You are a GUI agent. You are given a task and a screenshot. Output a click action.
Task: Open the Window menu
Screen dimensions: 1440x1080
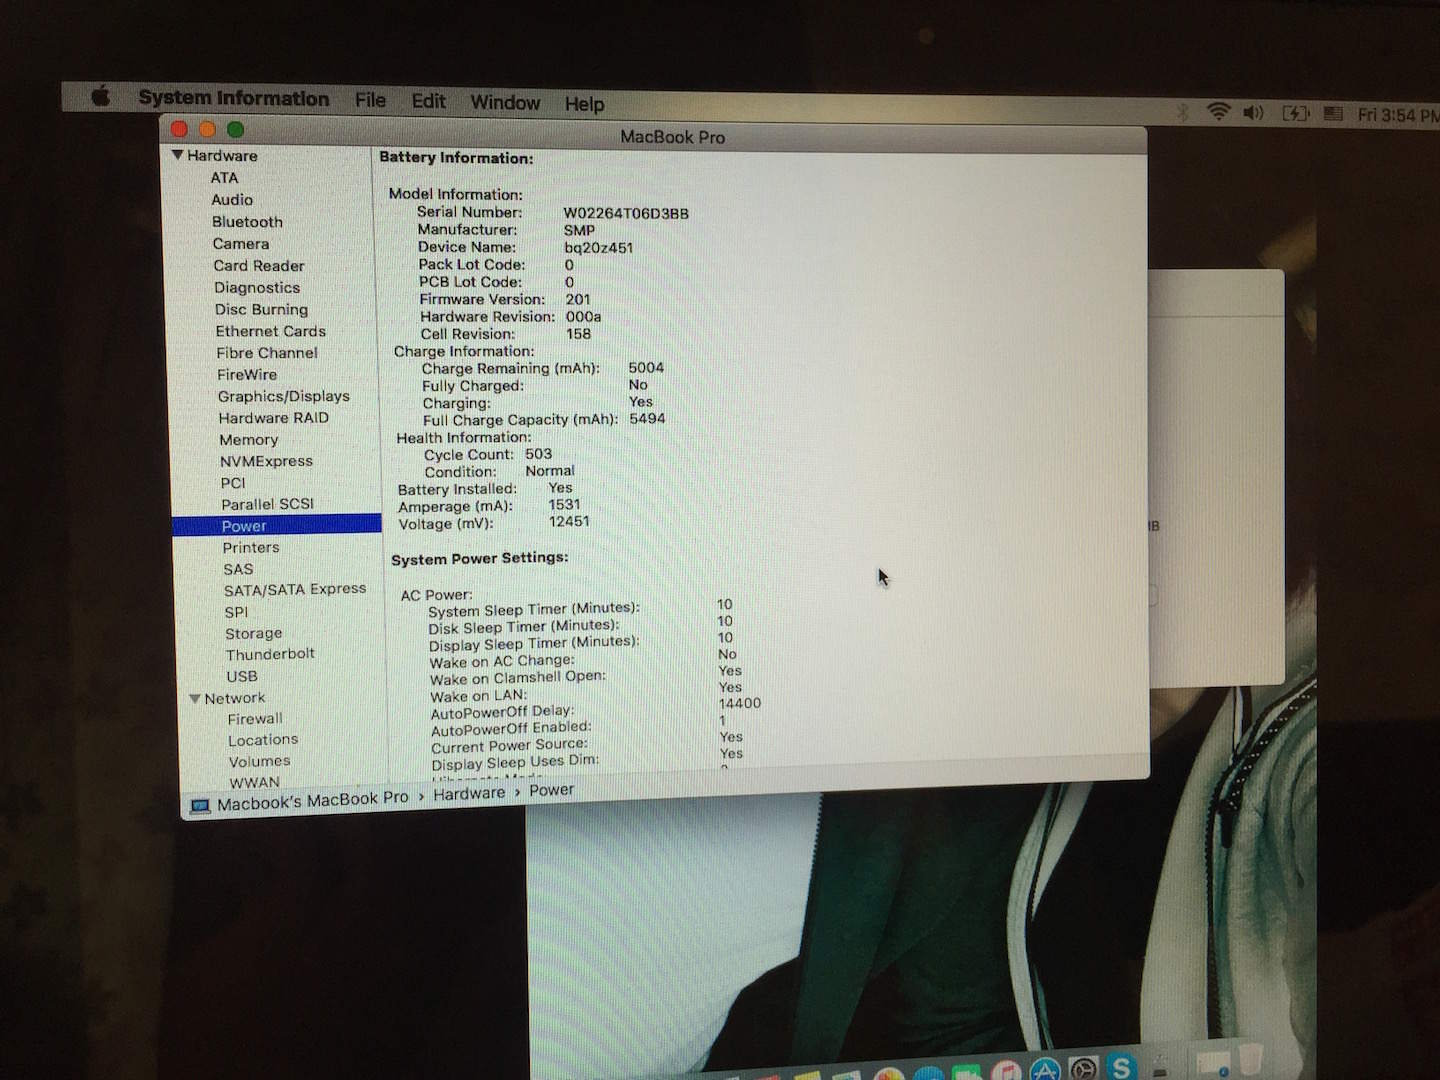tap(505, 102)
